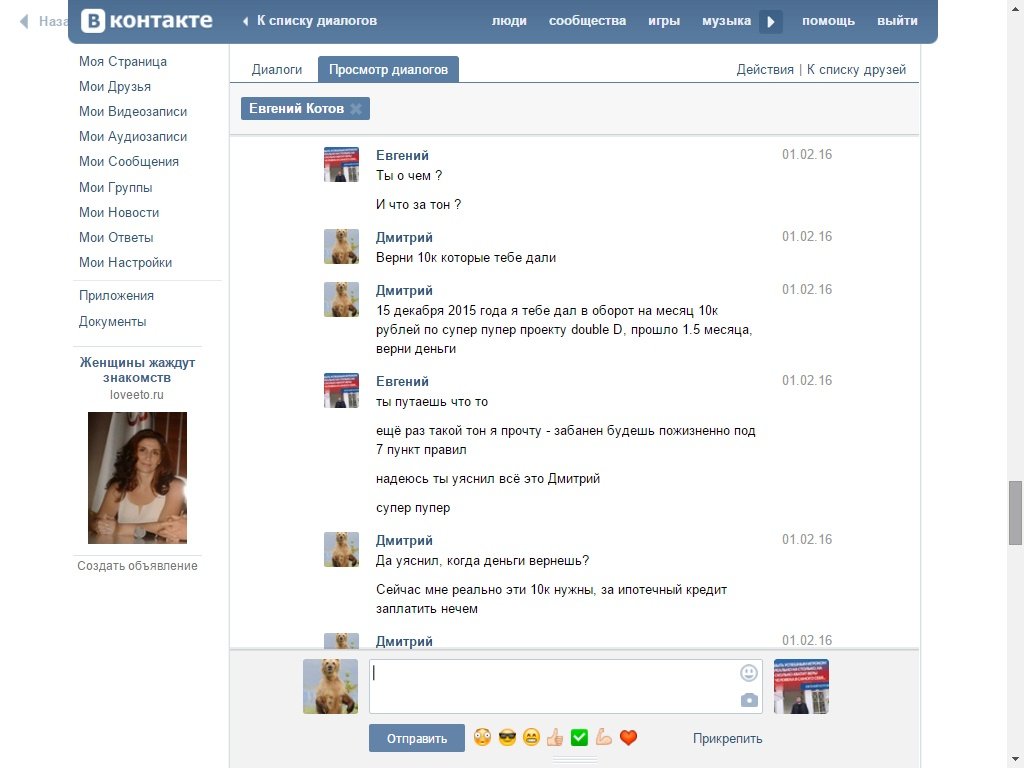Screen dimensions: 1024x768
Task: Insert the flexed biceps emoji
Action: point(603,738)
